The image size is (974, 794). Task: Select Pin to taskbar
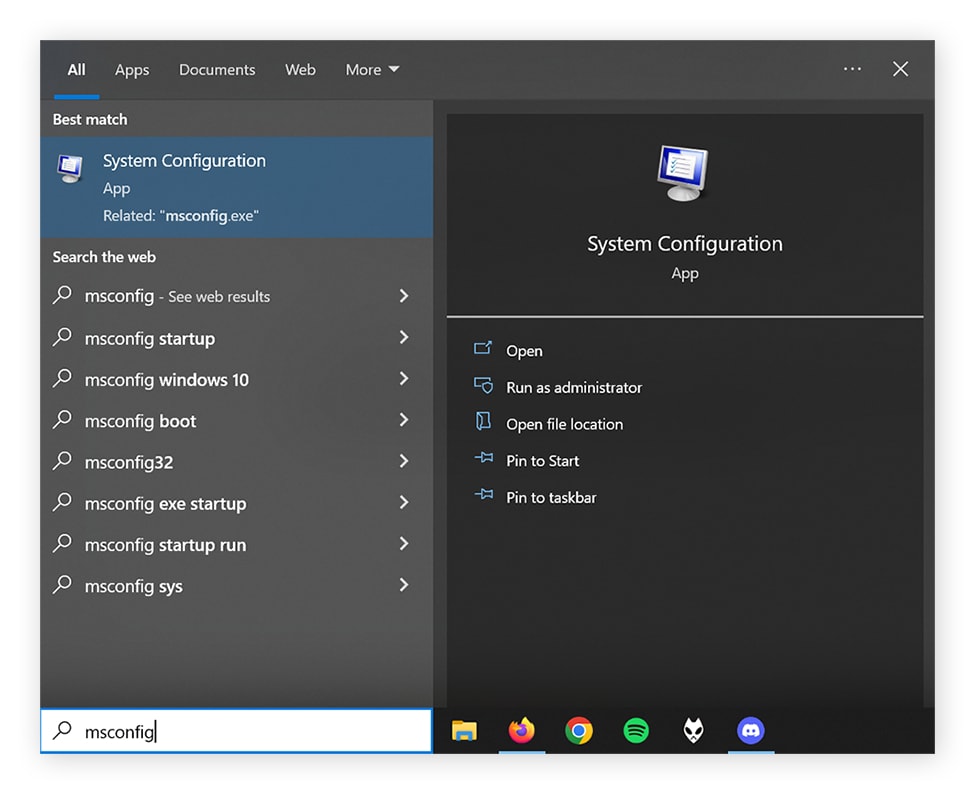coord(551,498)
